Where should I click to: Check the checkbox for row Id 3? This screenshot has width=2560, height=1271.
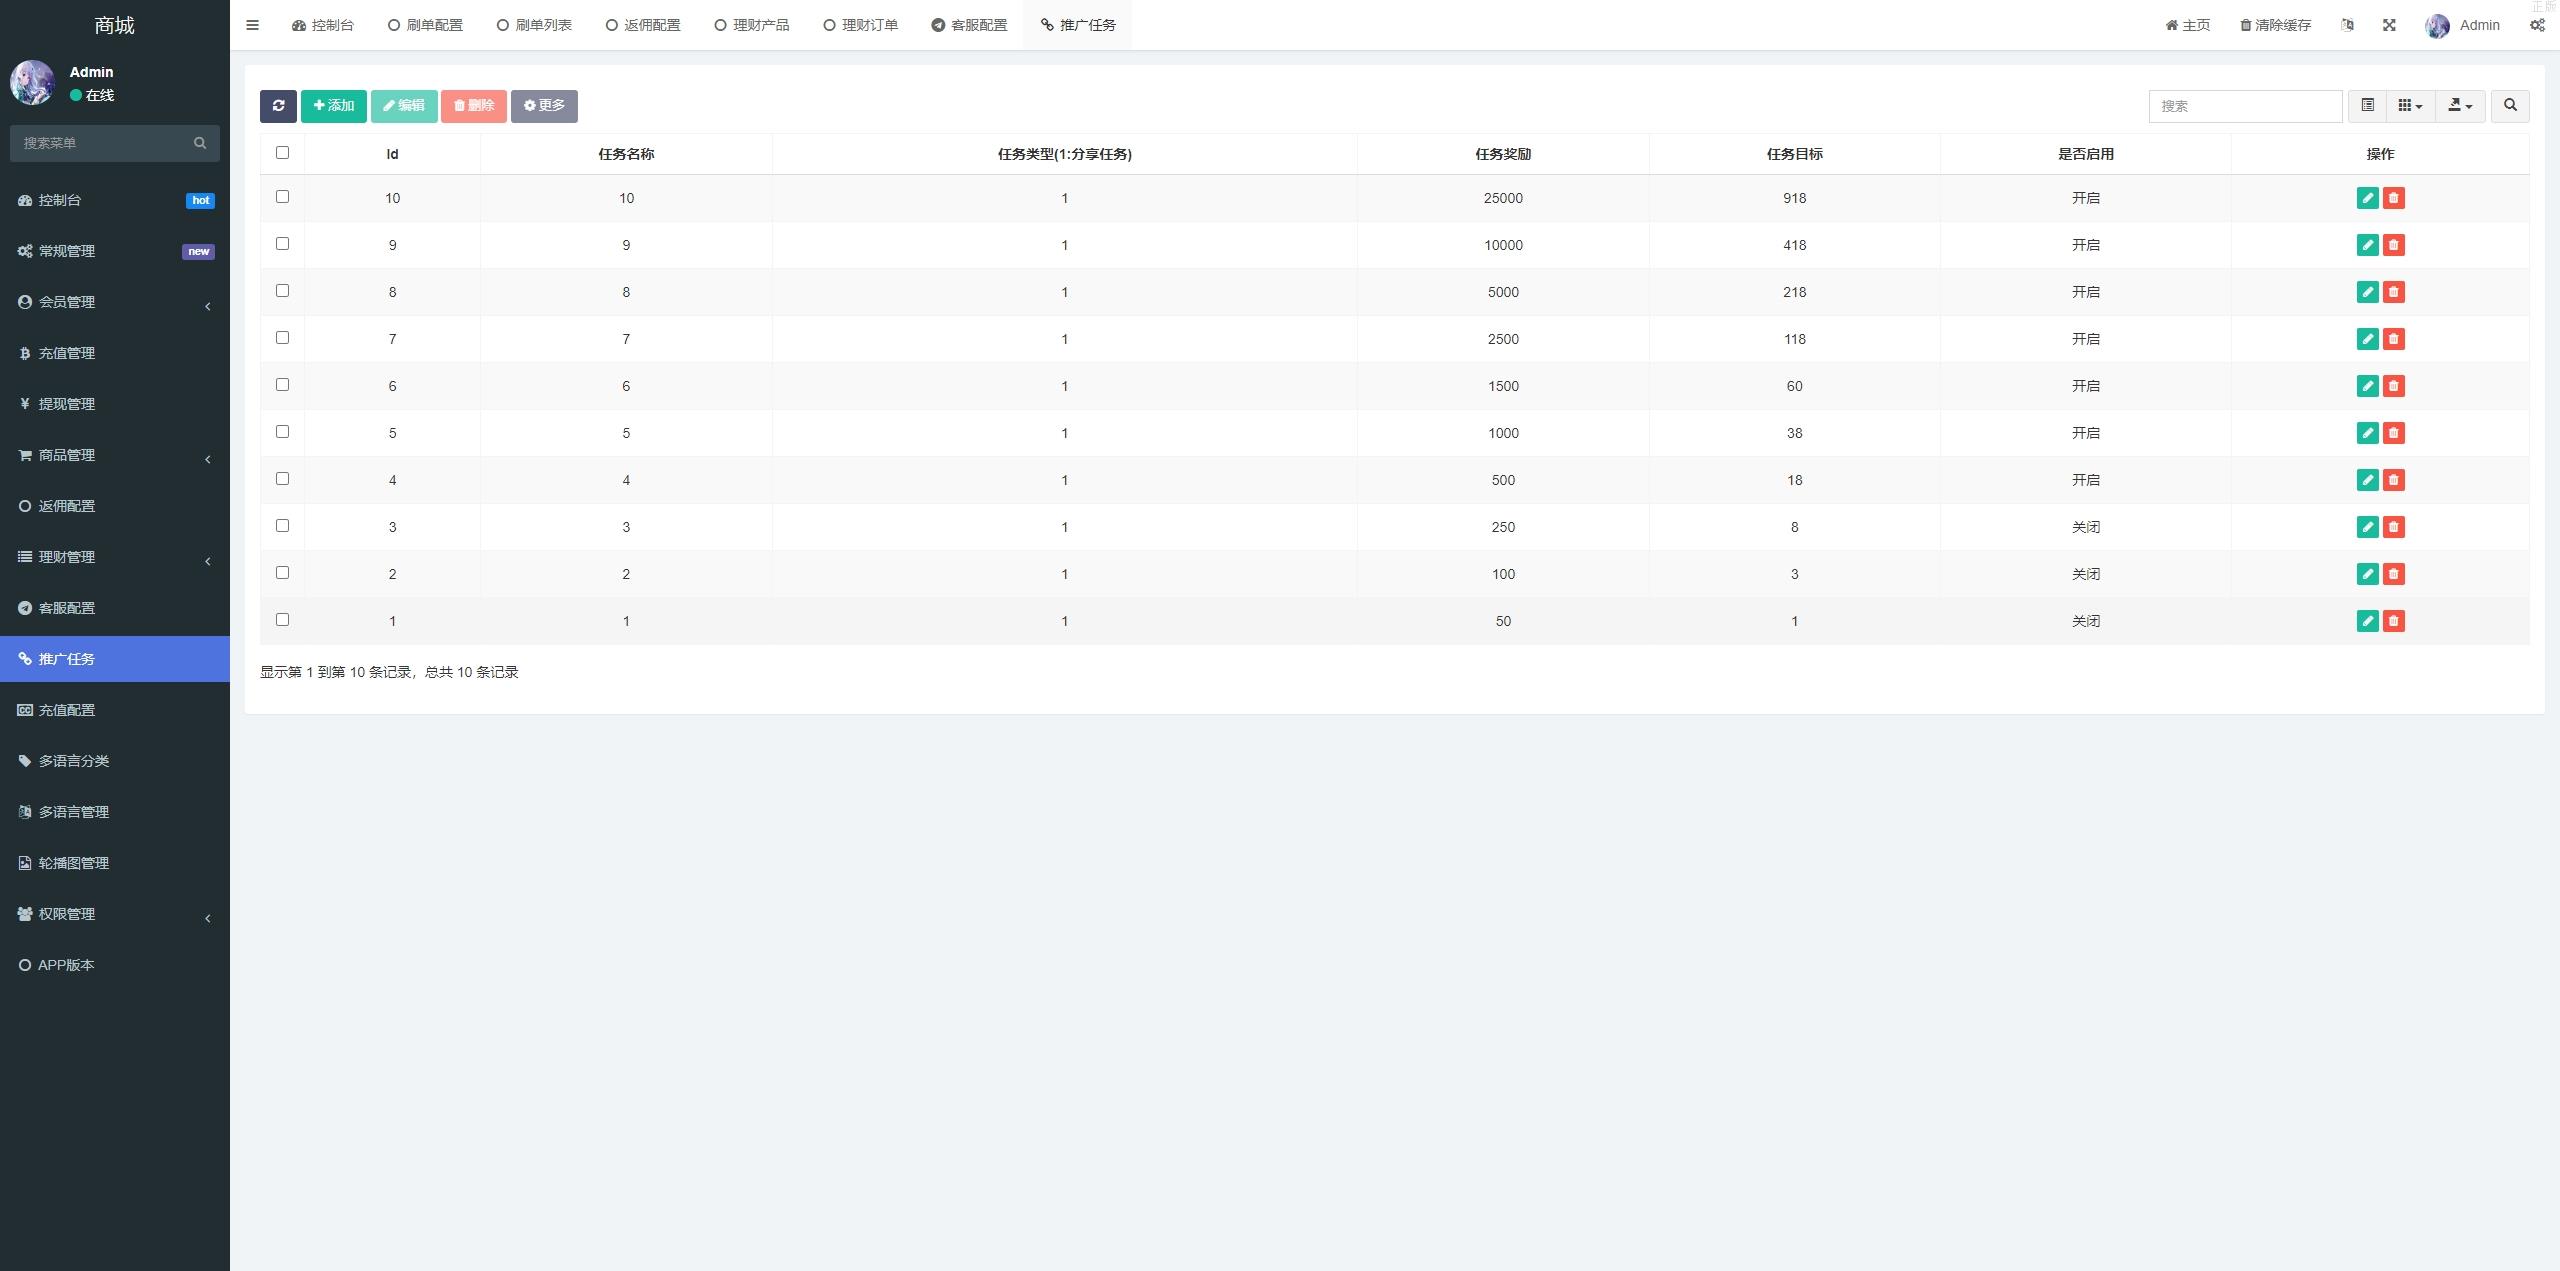(282, 526)
